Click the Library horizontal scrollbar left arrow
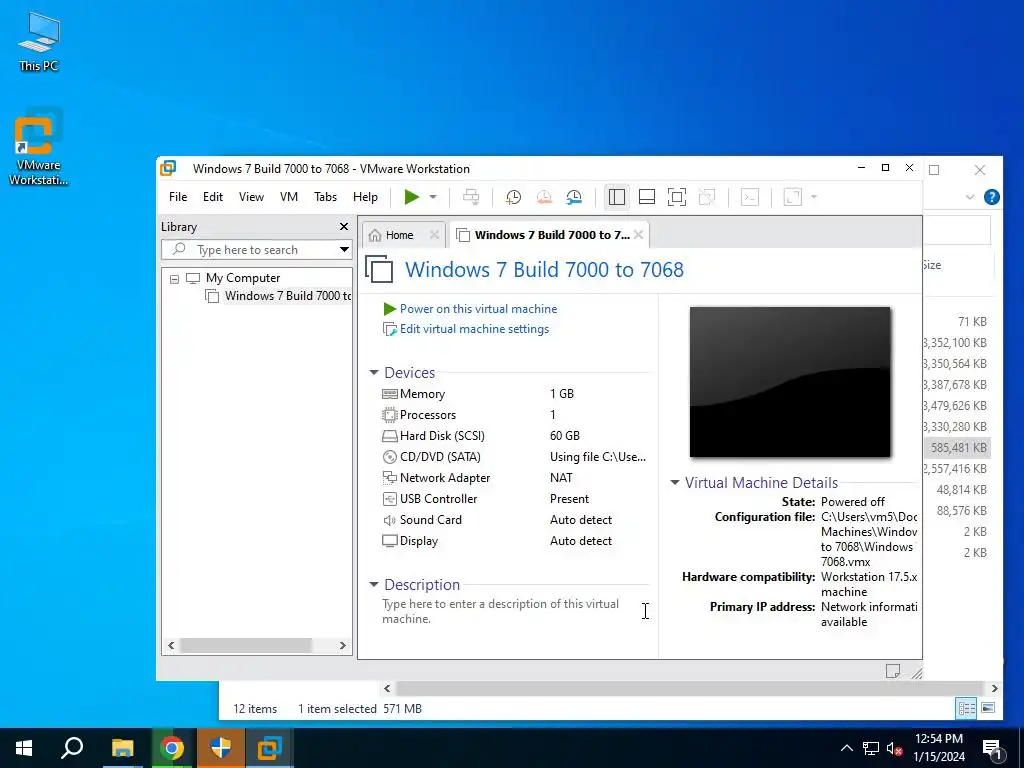Screen dimensions: 1024x768 (171, 645)
